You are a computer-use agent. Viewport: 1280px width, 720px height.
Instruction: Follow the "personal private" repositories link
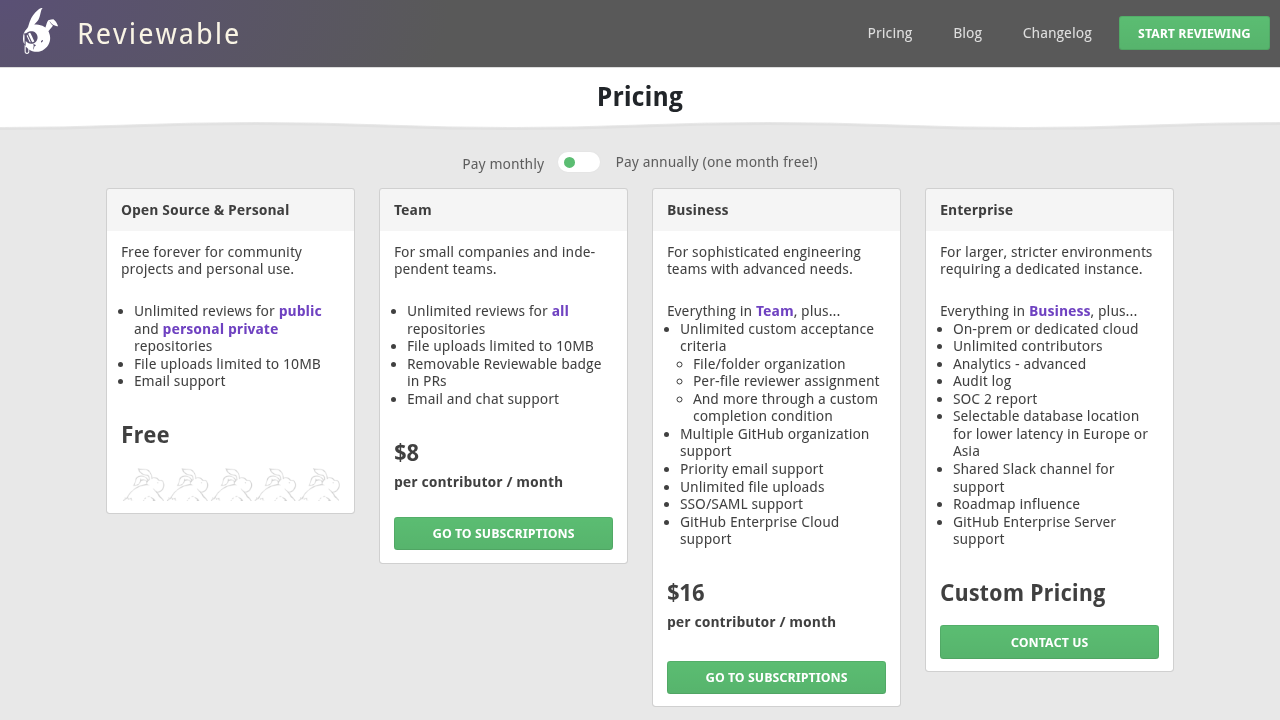220,329
